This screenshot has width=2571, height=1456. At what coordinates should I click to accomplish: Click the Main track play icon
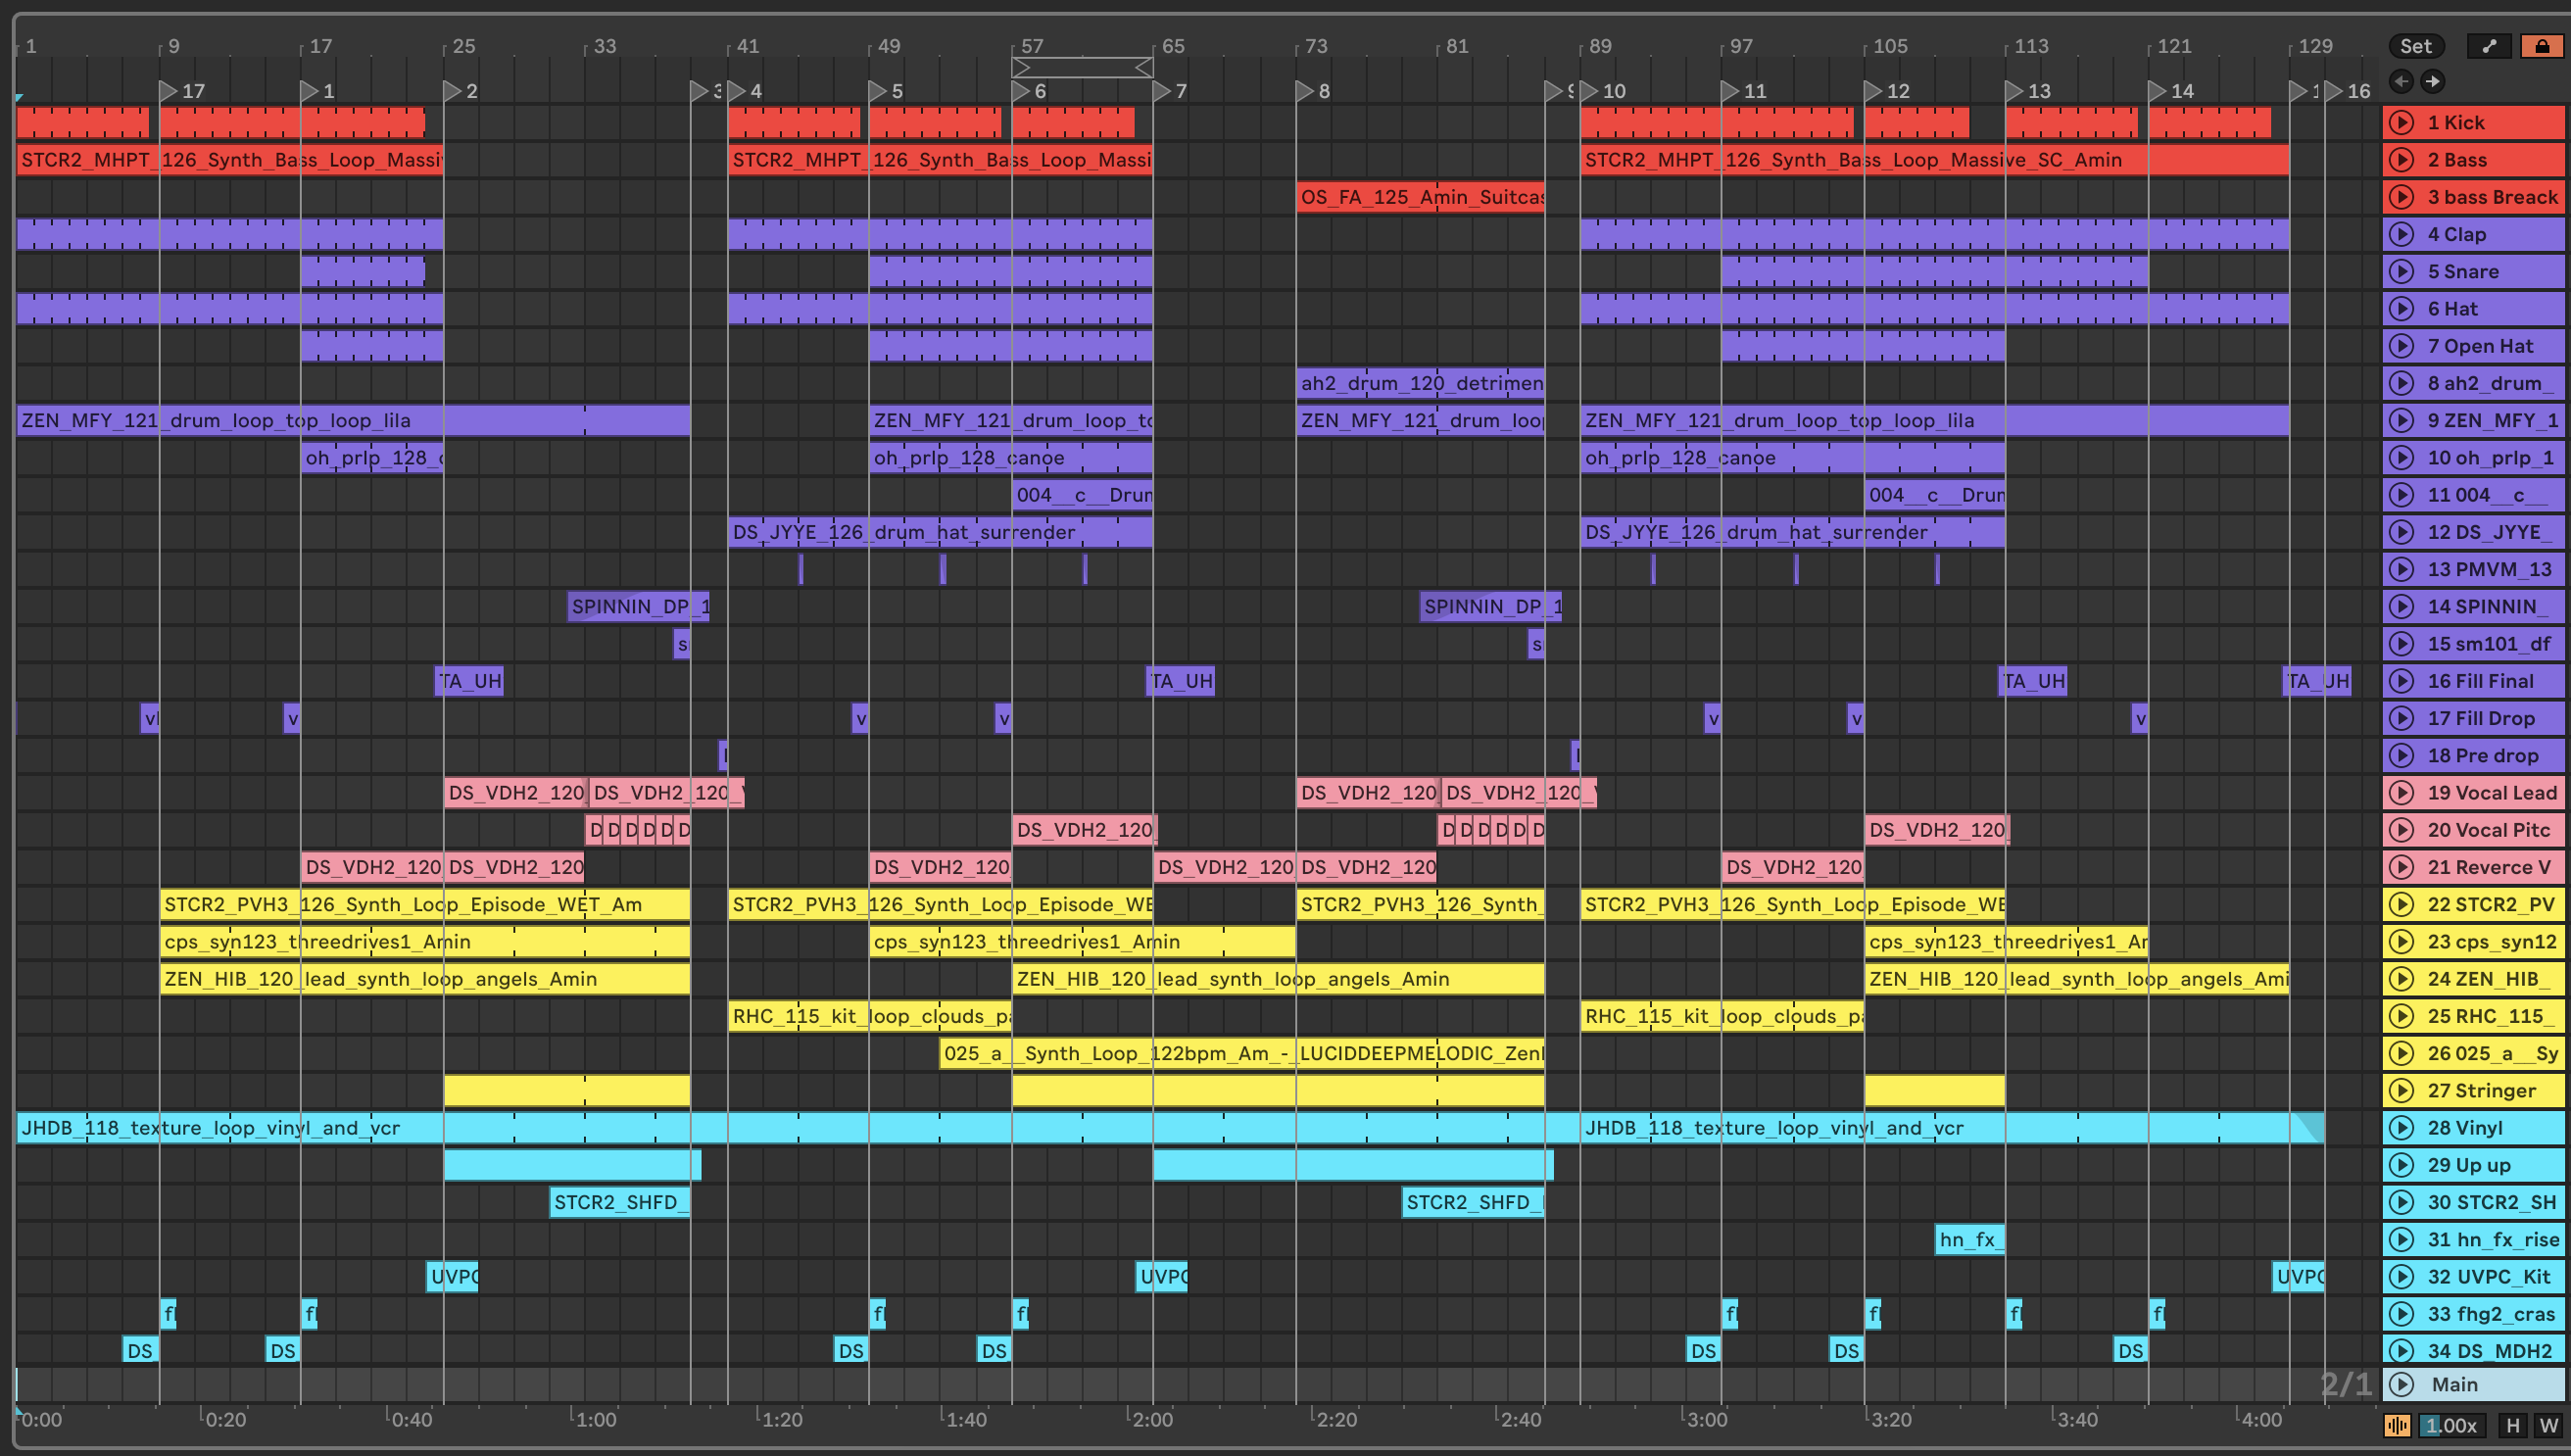2401,1385
